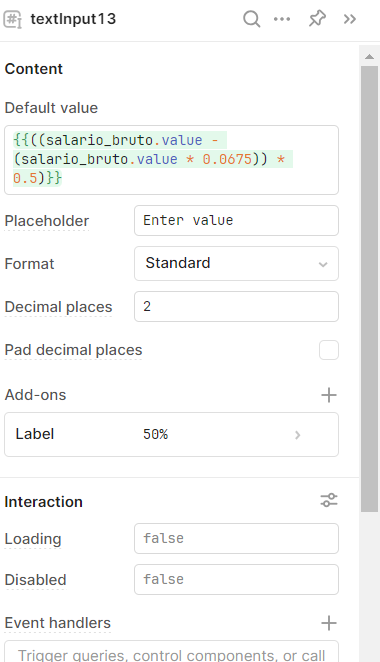Expand the Label 50% add-on row
The height and width of the screenshot is (662, 380).
tap(171, 434)
